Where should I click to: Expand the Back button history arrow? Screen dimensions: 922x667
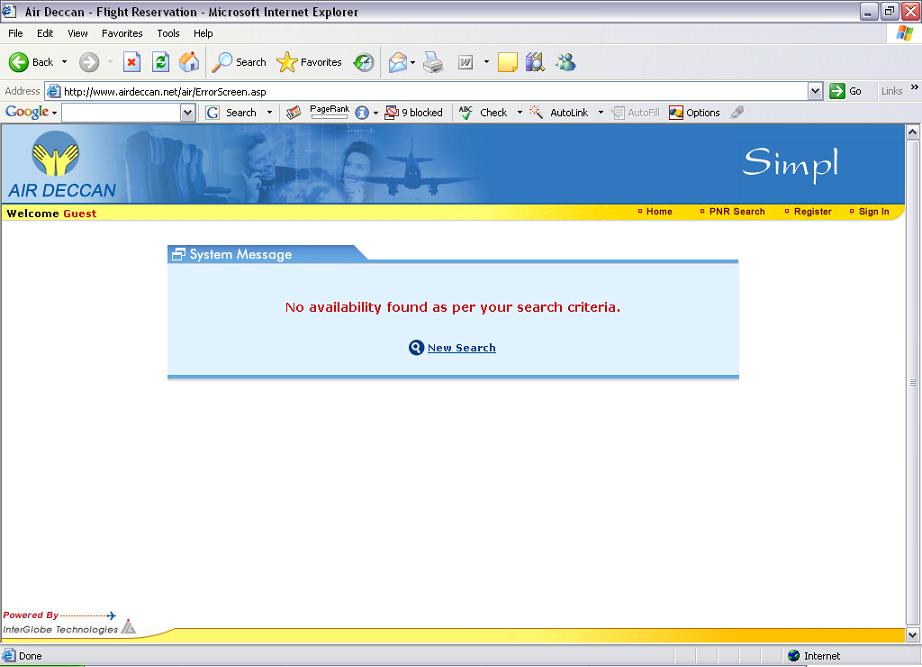tap(64, 62)
